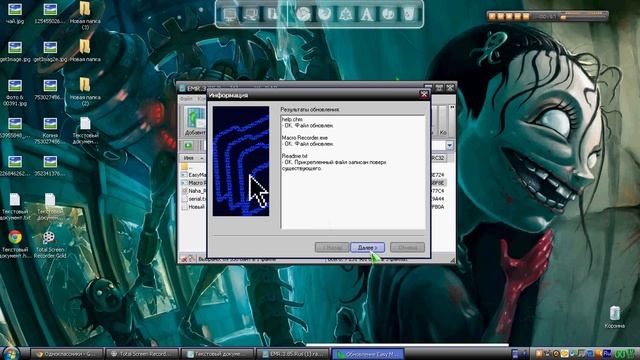This screenshot has height=360, width=640.
Task: Select the 226846262... image icon
Action: pyautogui.click(x=15, y=166)
